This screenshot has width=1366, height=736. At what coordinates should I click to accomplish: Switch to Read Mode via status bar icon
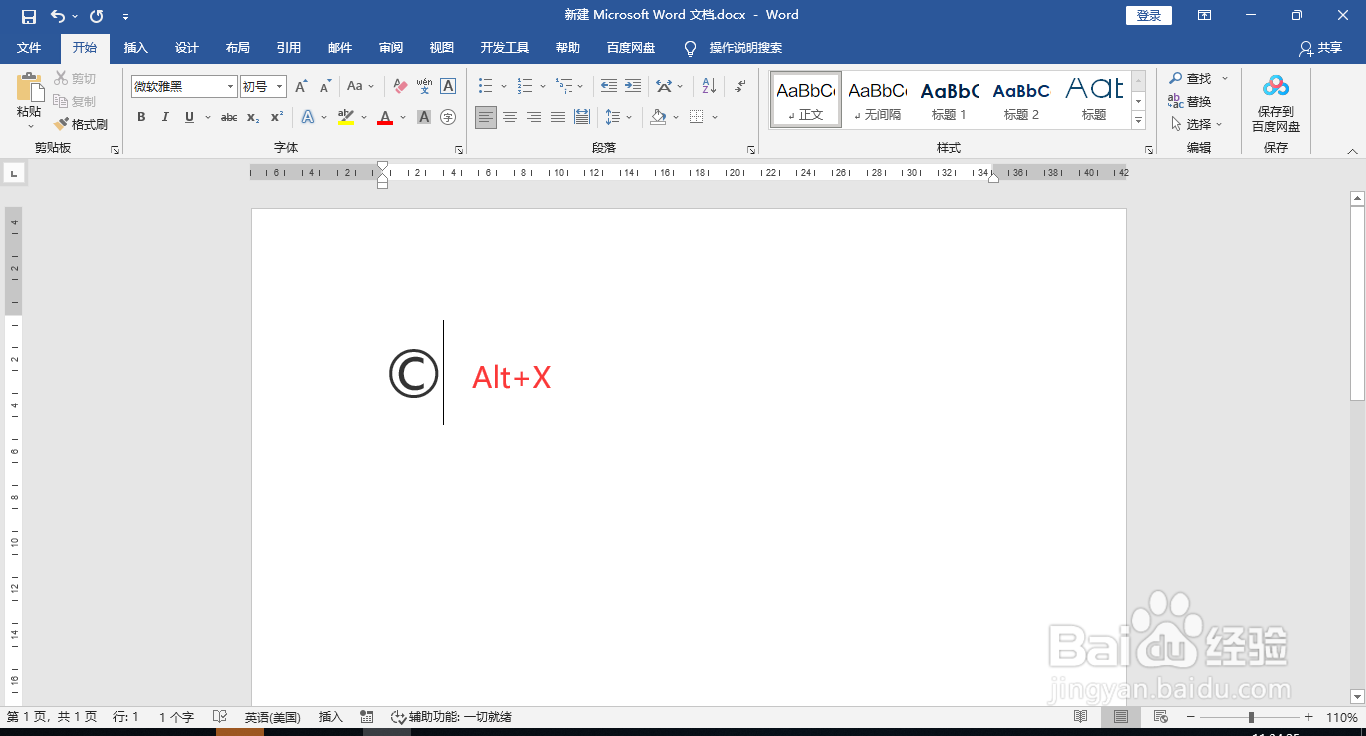[1081, 717]
